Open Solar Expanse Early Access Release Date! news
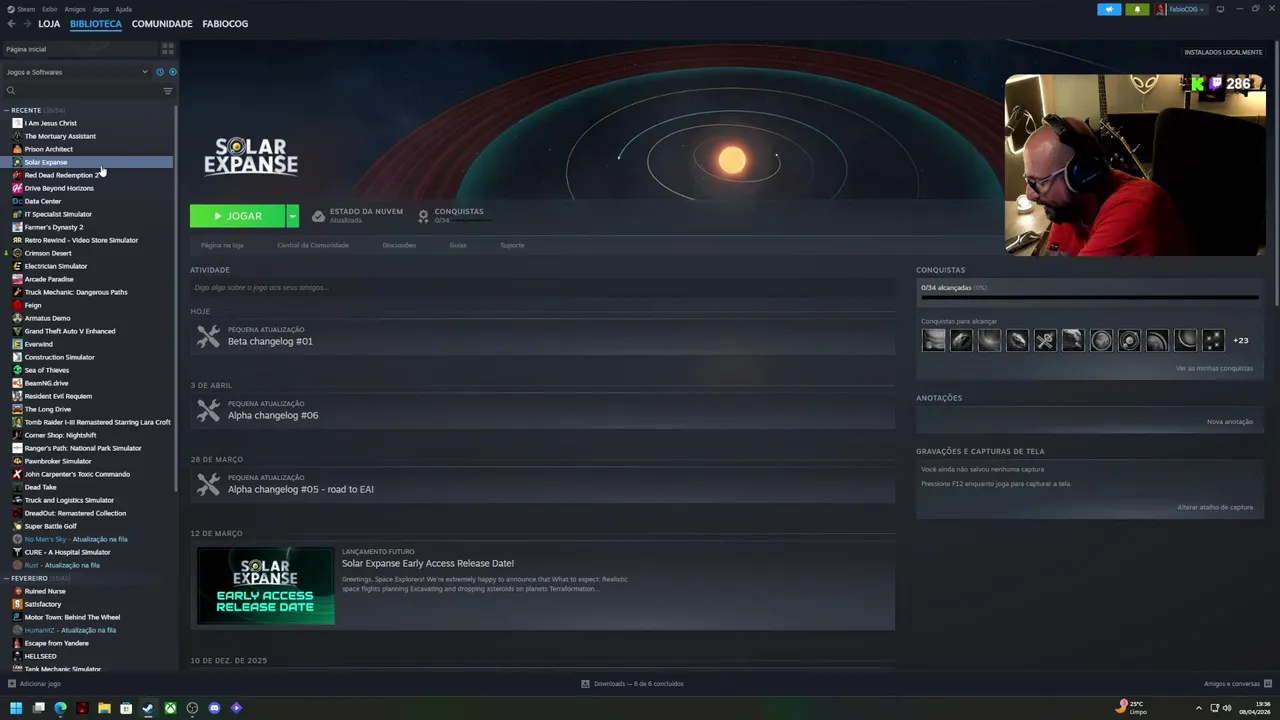Screen dimensions: 1280x720 click(428, 563)
